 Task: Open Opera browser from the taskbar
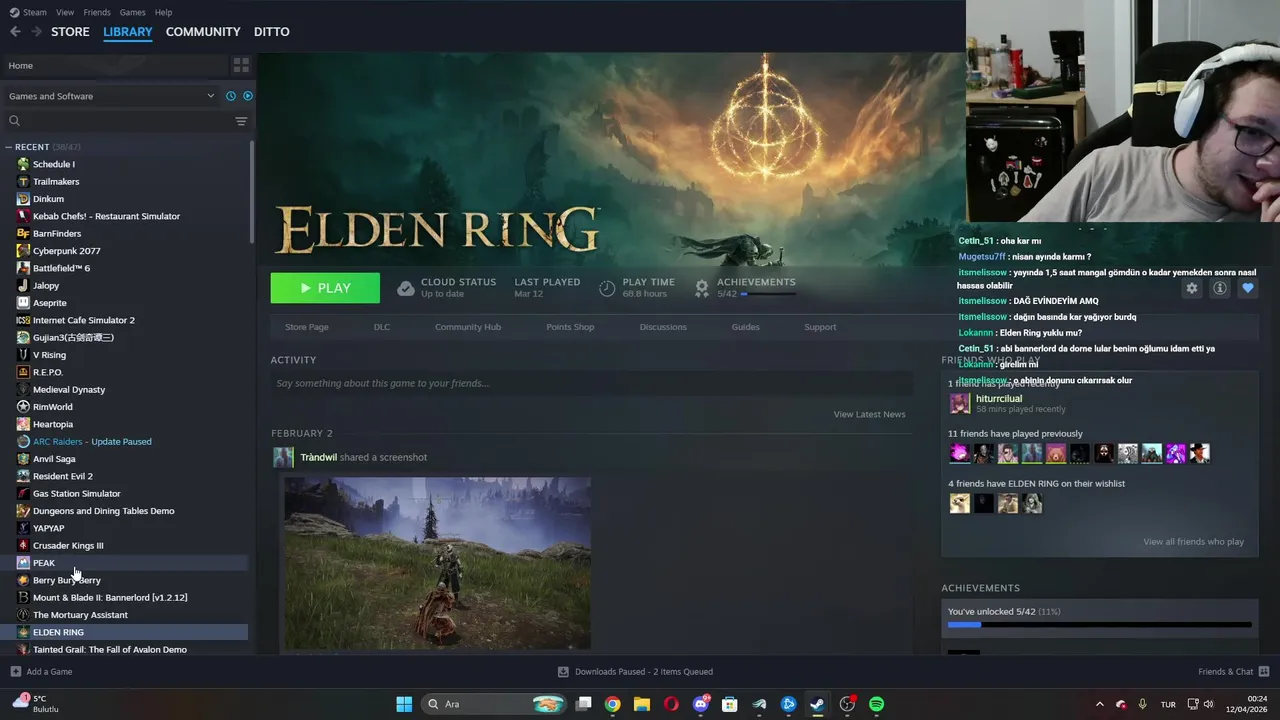coord(671,704)
